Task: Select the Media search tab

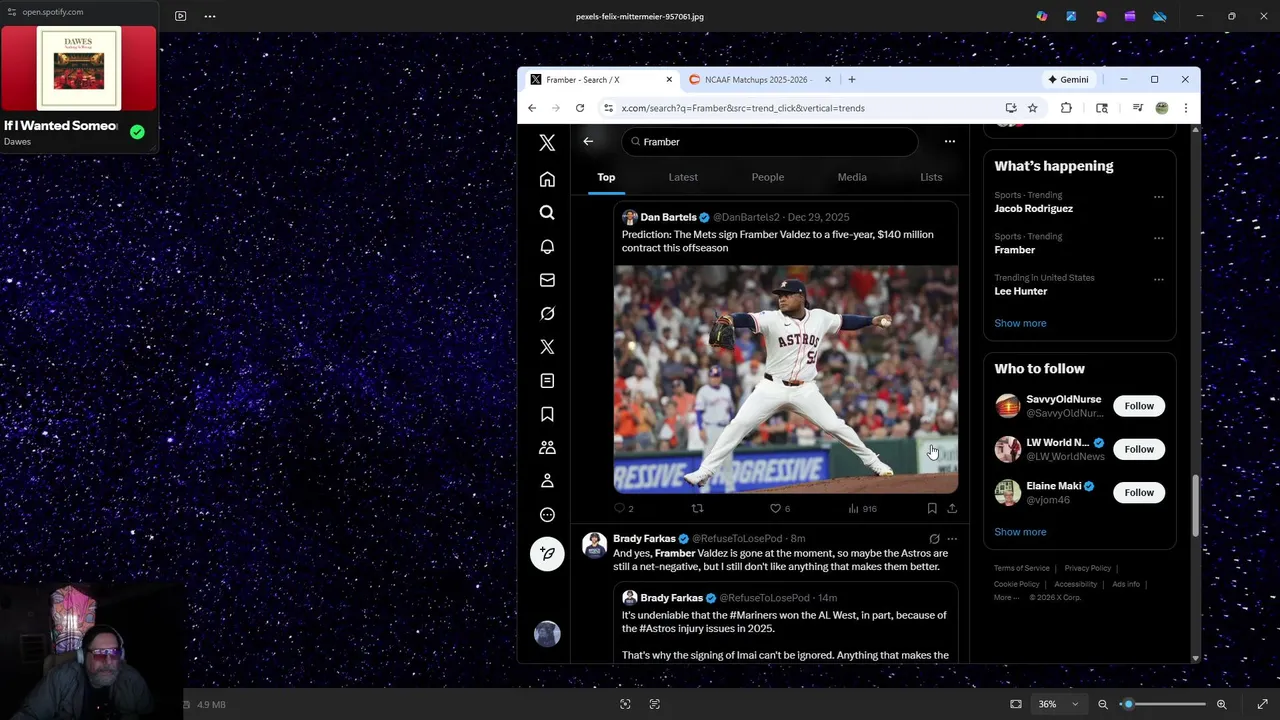Action: point(852,177)
